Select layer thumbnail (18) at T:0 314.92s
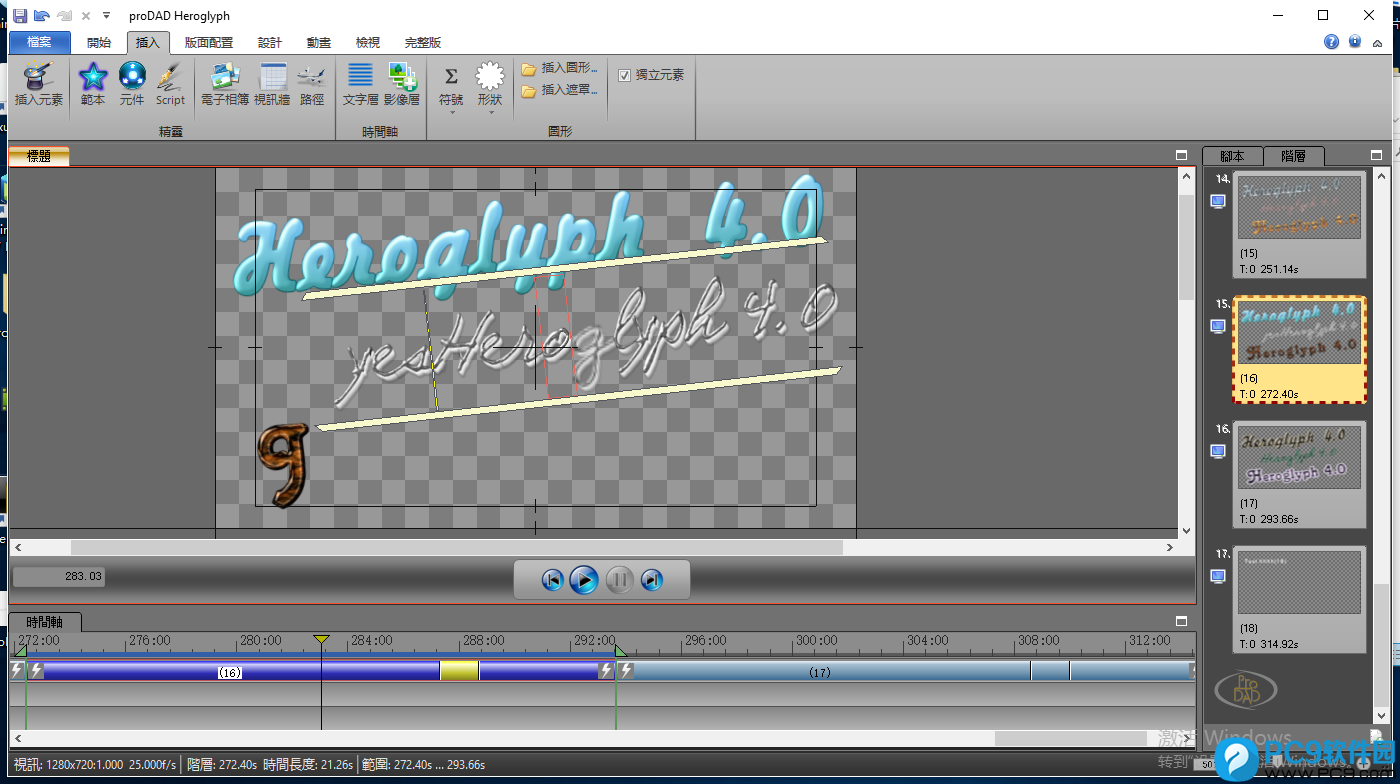1400x784 pixels. [1299, 599]
